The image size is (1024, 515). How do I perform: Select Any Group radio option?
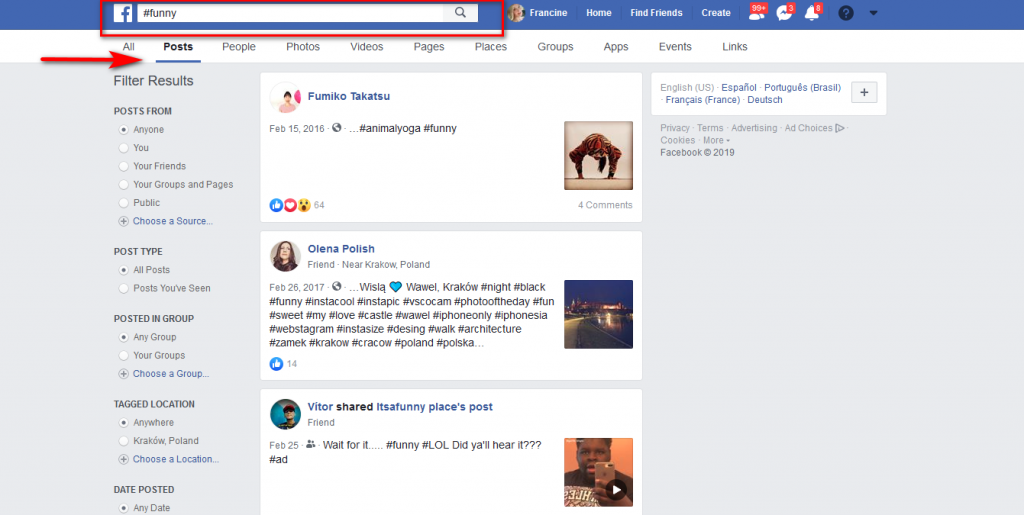(123, 337)
